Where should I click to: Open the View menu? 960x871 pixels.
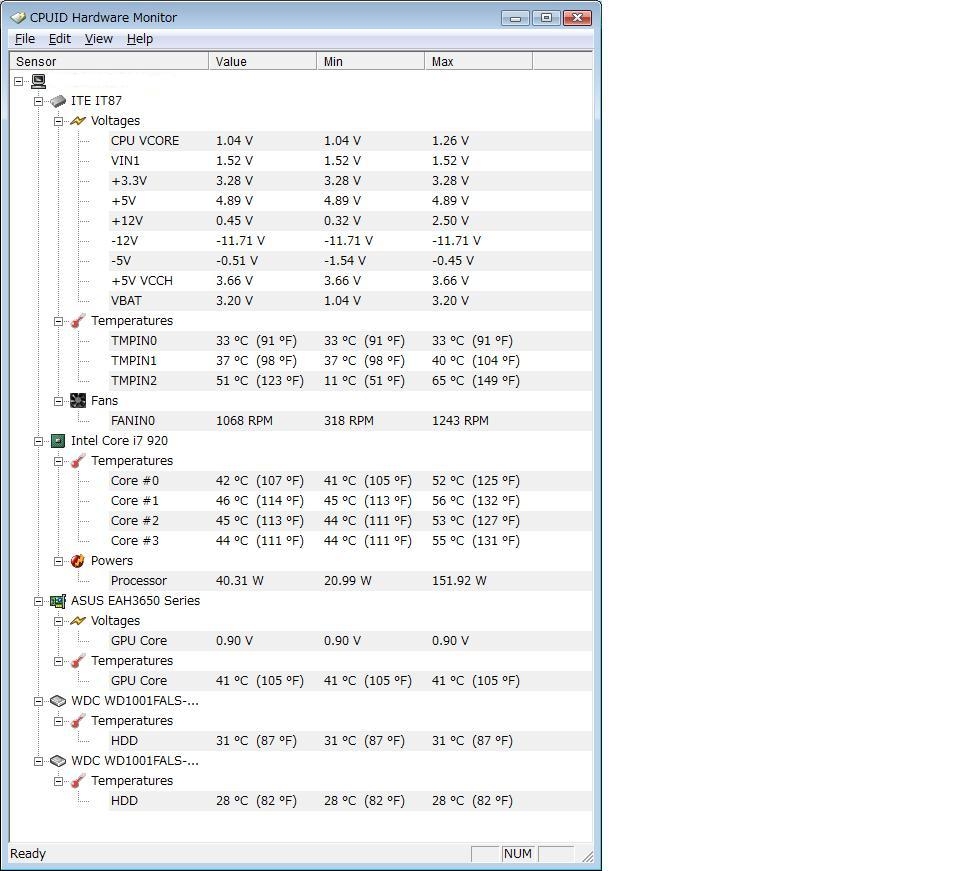99,39
